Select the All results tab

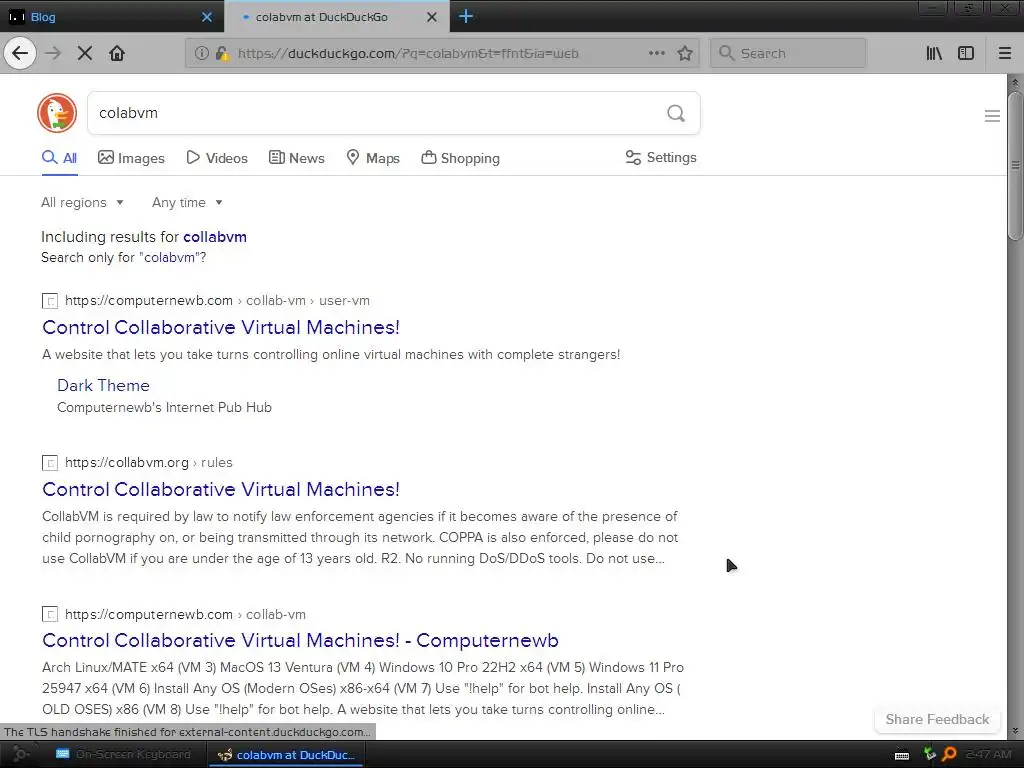59,158
